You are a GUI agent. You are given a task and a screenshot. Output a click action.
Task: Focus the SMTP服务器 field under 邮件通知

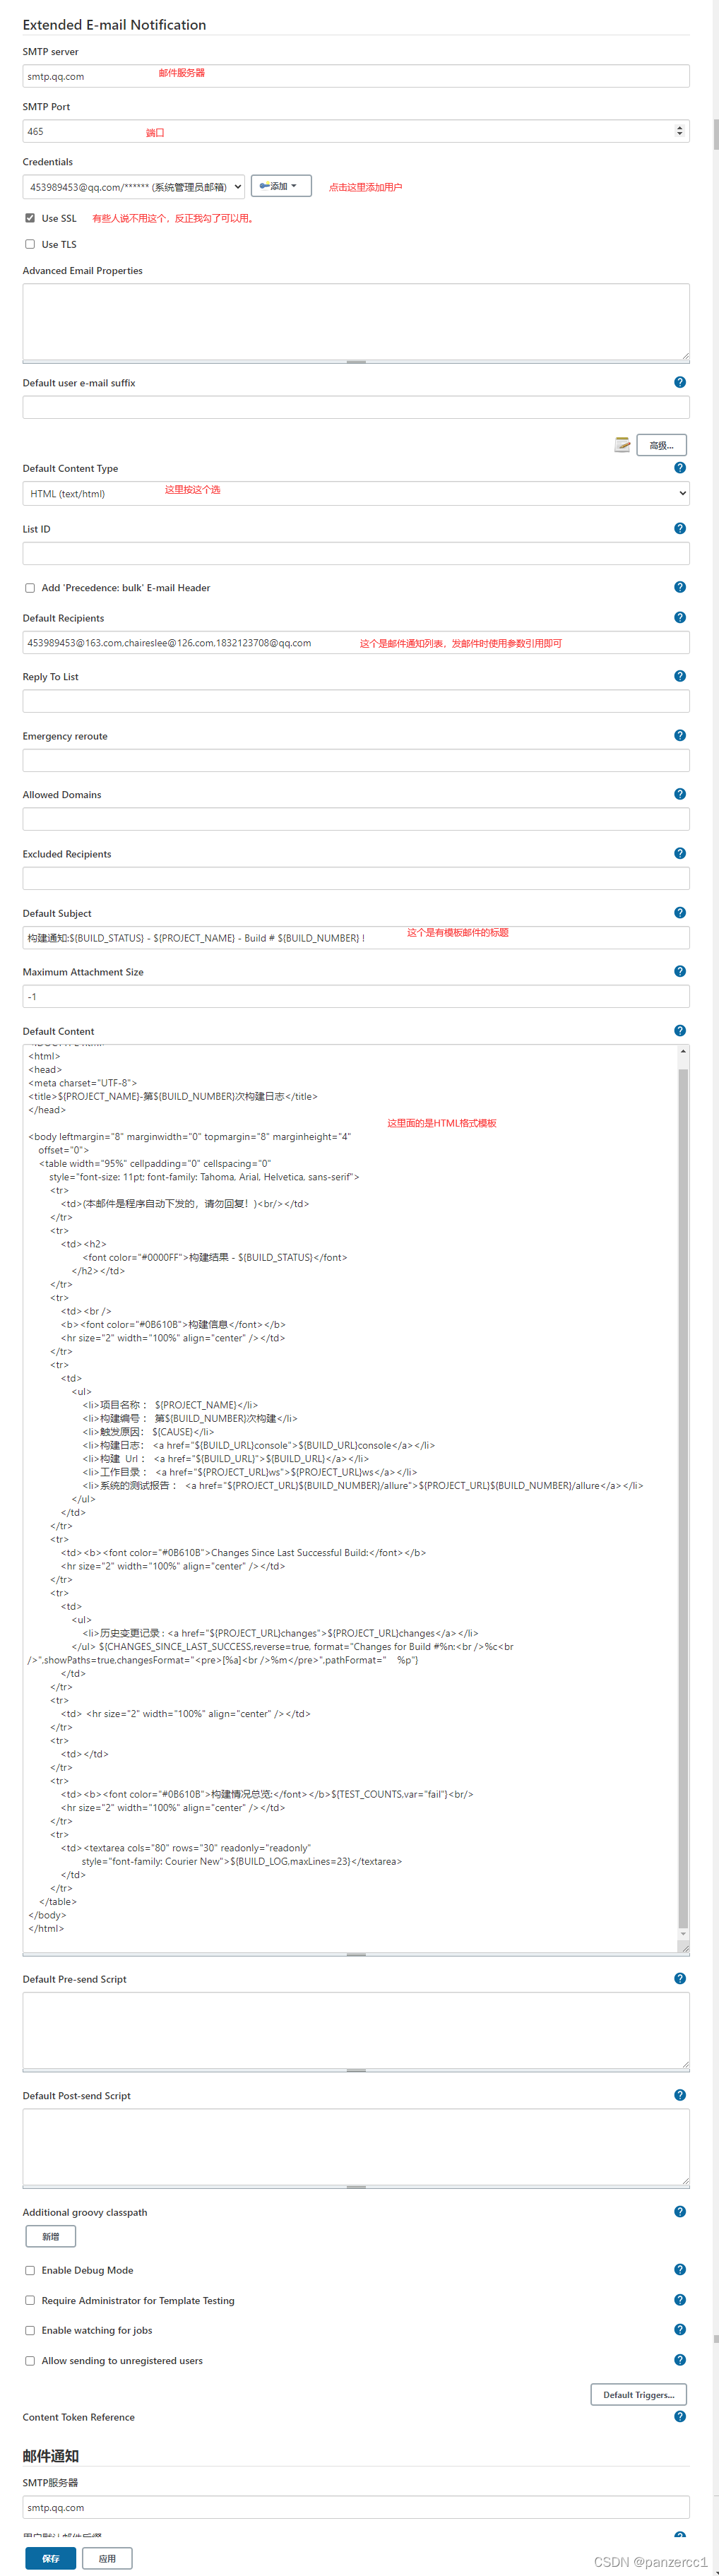click(356, 2507)
